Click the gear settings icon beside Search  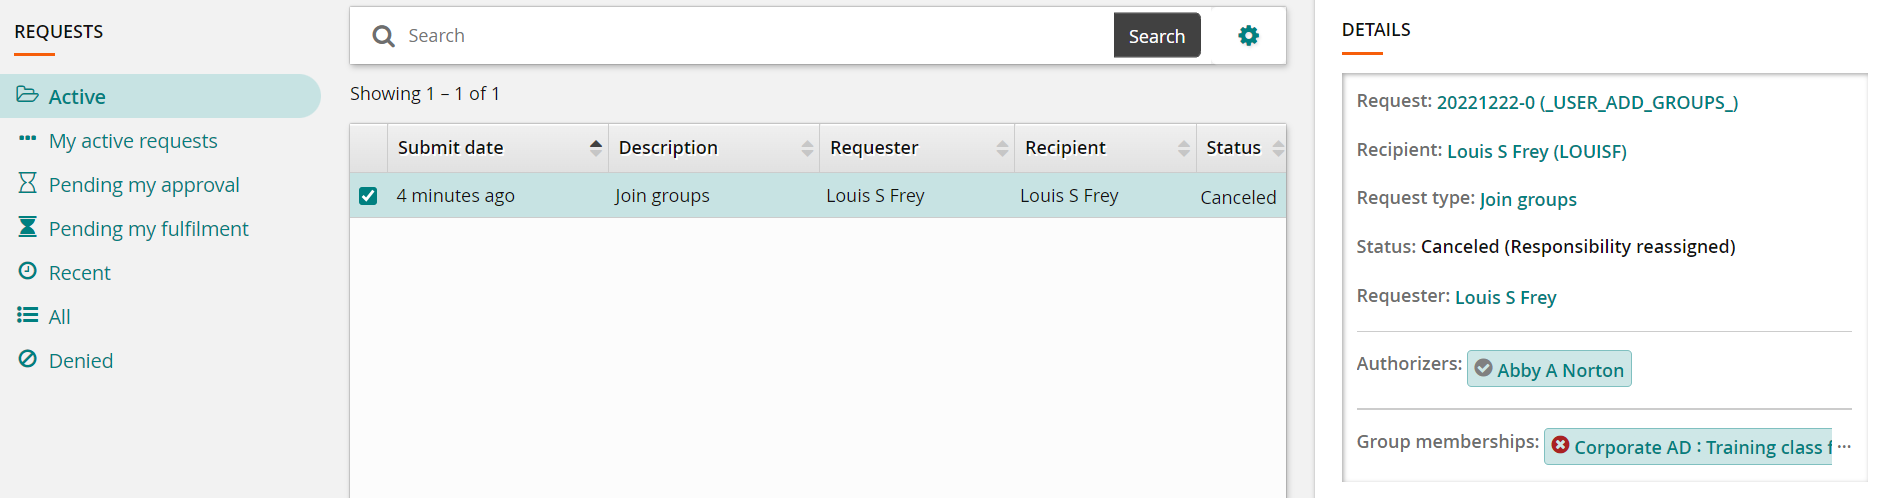coord(1248,36)
